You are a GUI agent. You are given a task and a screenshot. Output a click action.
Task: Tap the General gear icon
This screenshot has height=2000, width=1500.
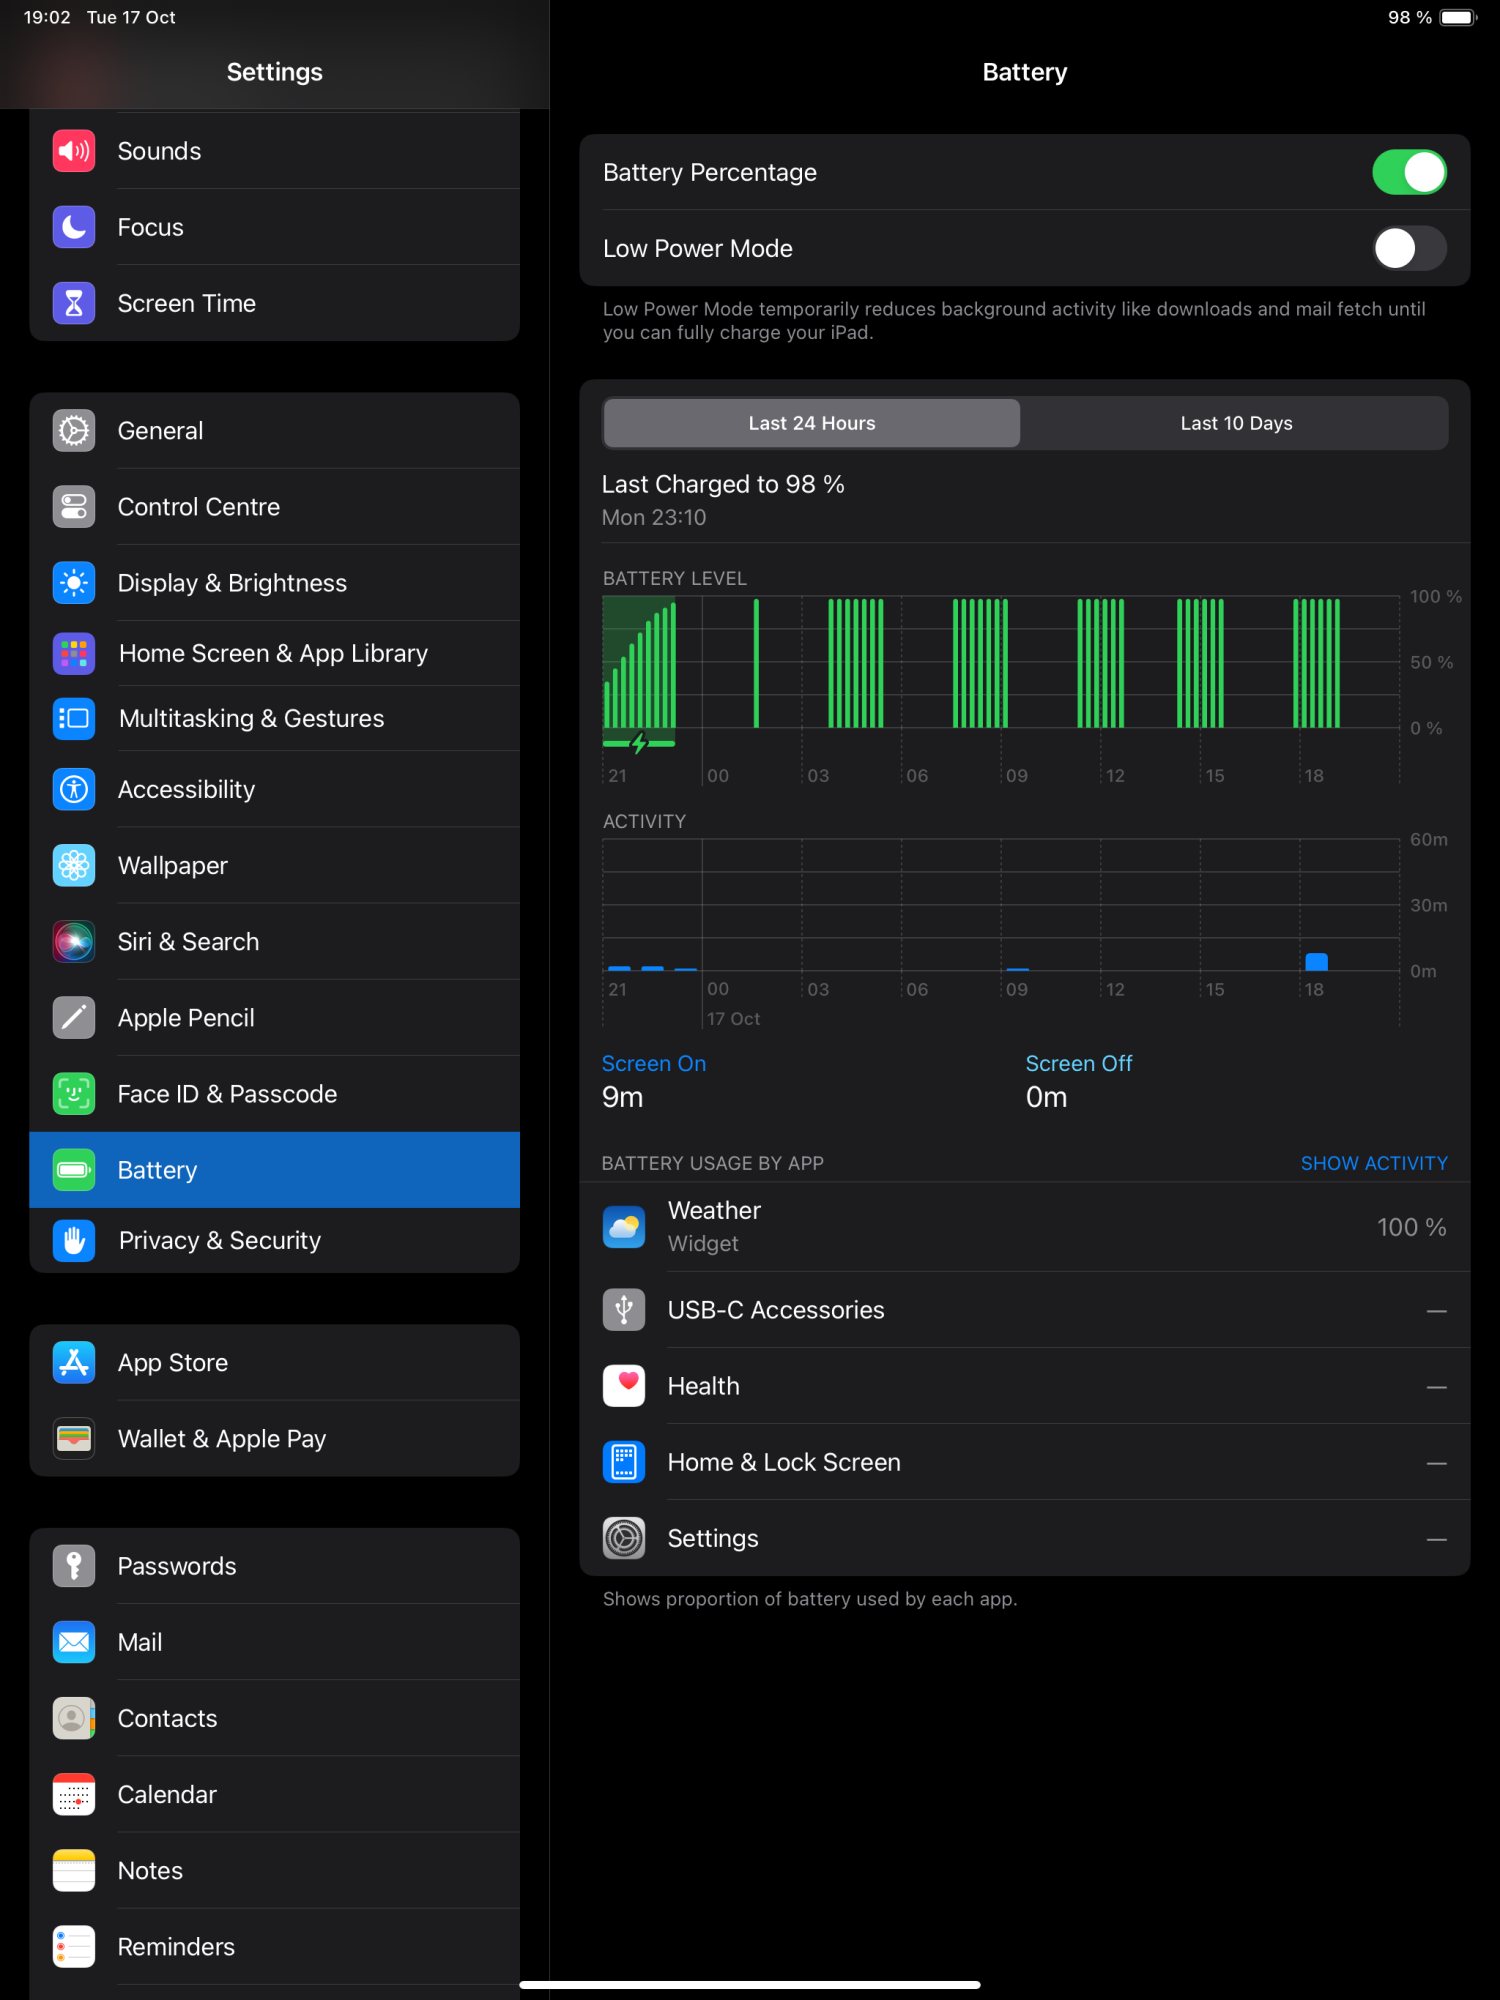pos(74,431)
